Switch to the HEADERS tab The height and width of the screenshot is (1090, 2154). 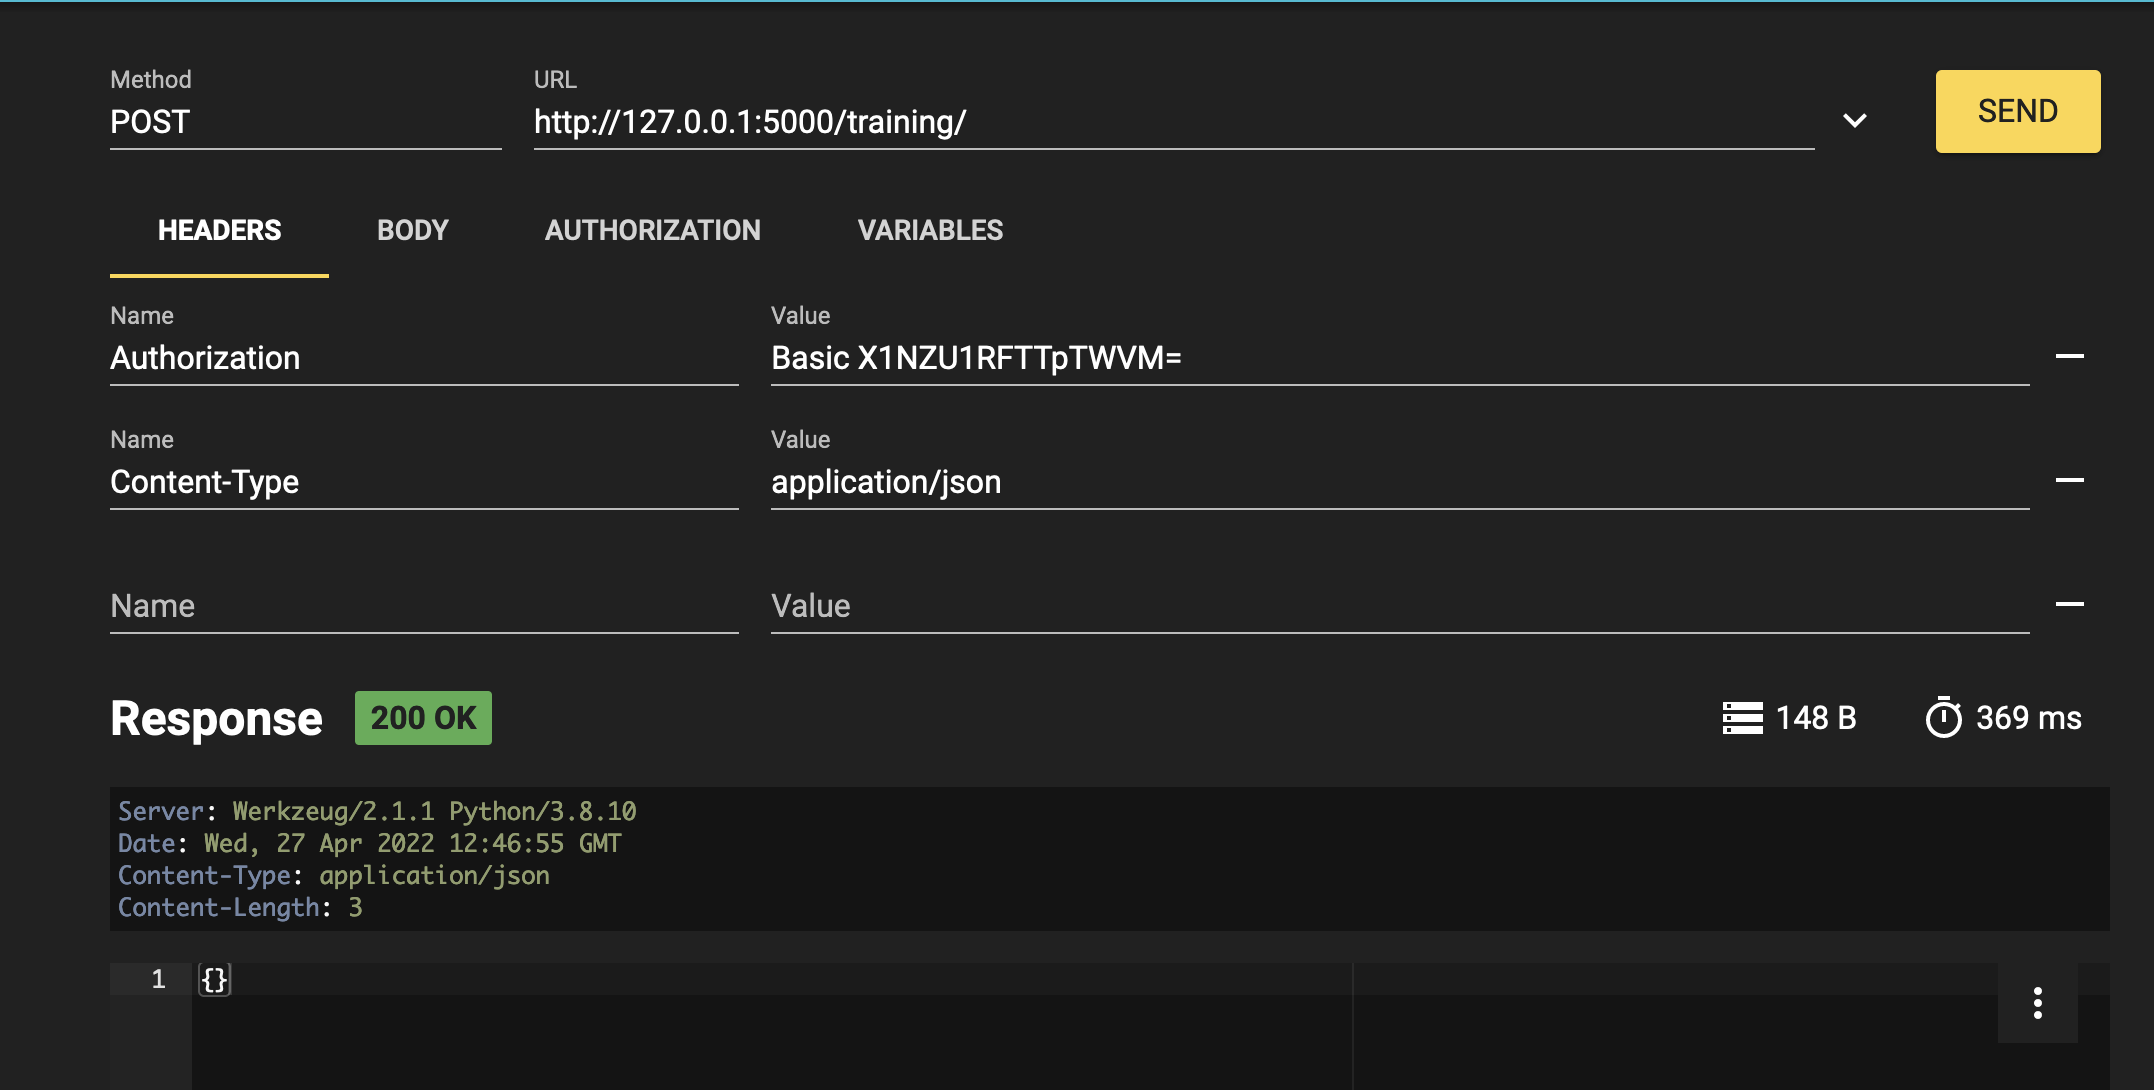pyautogui.click(x=218, y=229)
